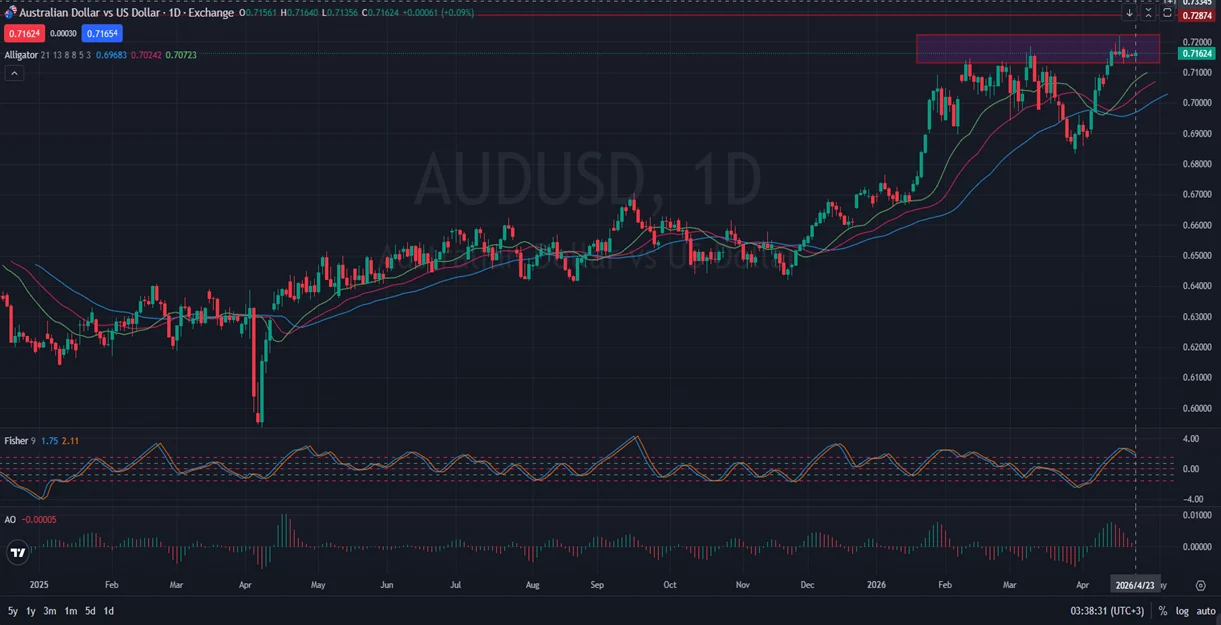Open the timezone menu showing UTC+3

[1107, 610]
